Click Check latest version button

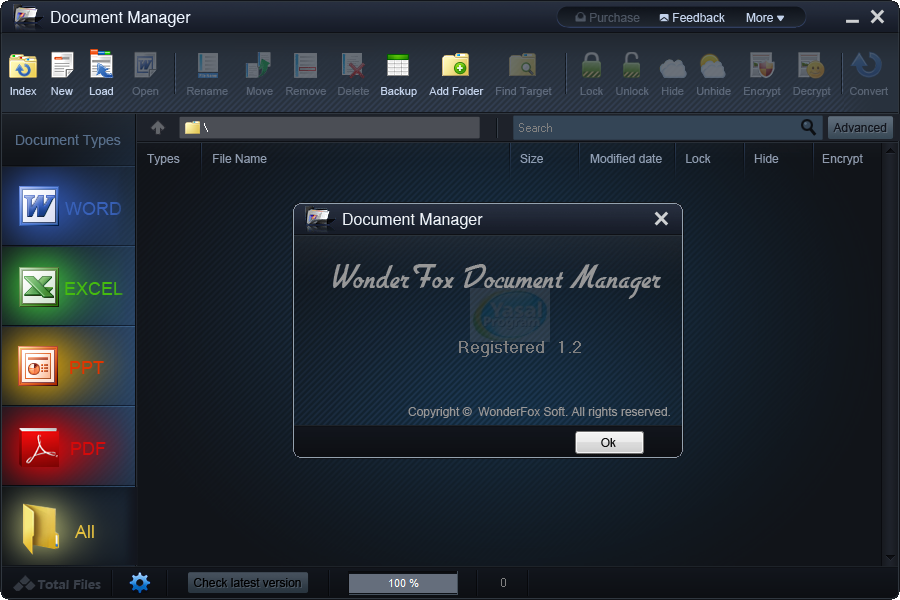[x=247, y=583]
